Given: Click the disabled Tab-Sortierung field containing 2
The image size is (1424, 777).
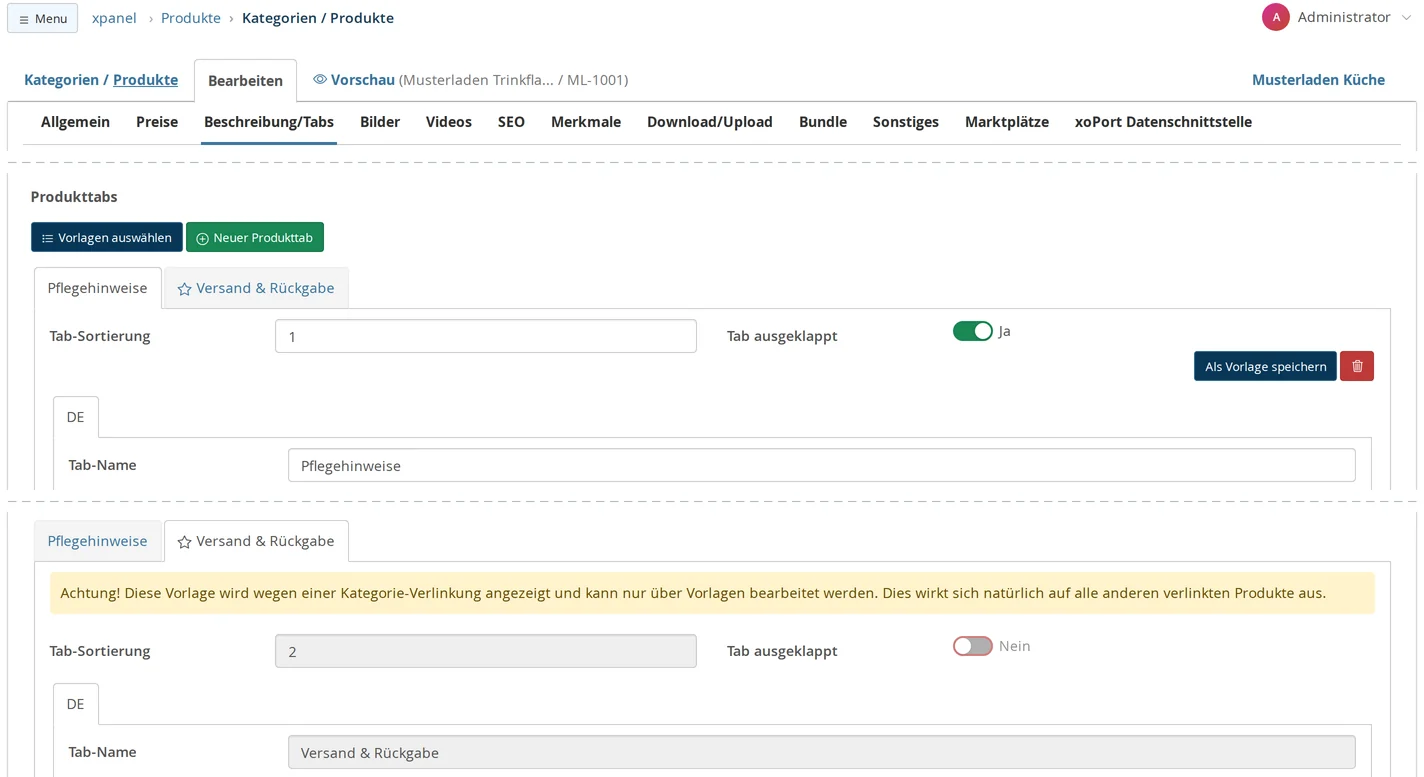Looking at the screenshot, I should tap(486, 651).
